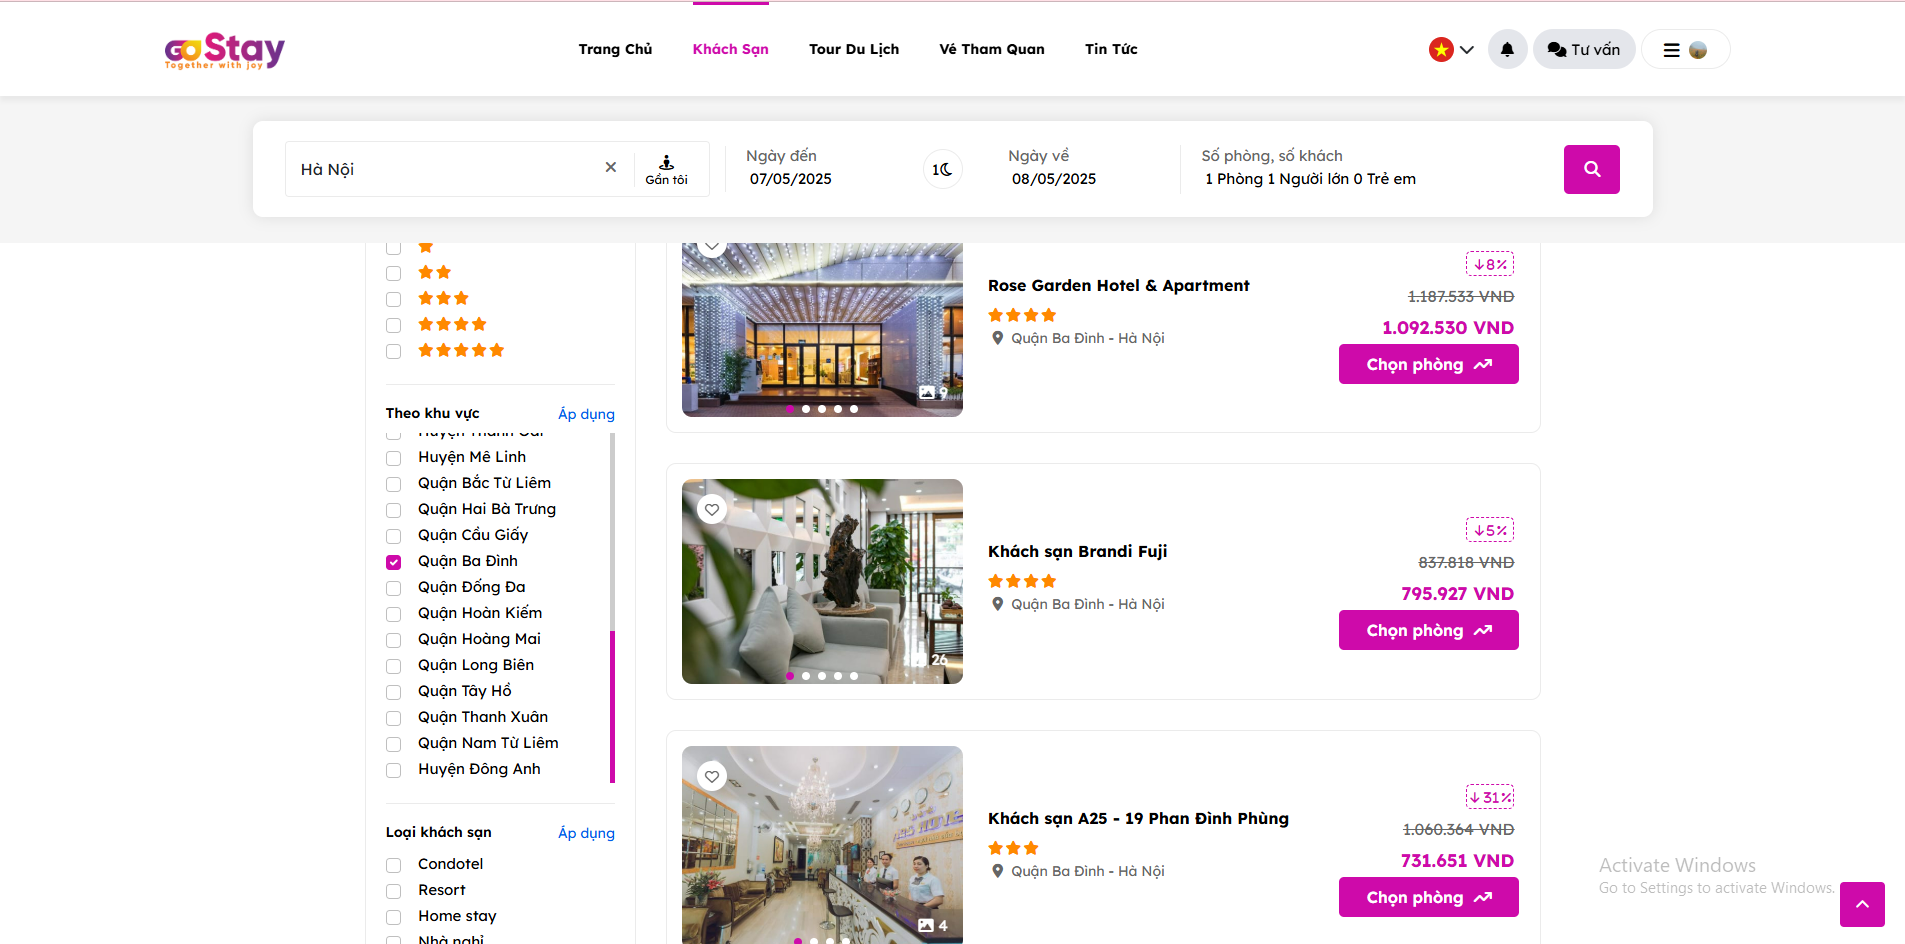Apply the Theo khu vực filter

pos(586,414)
